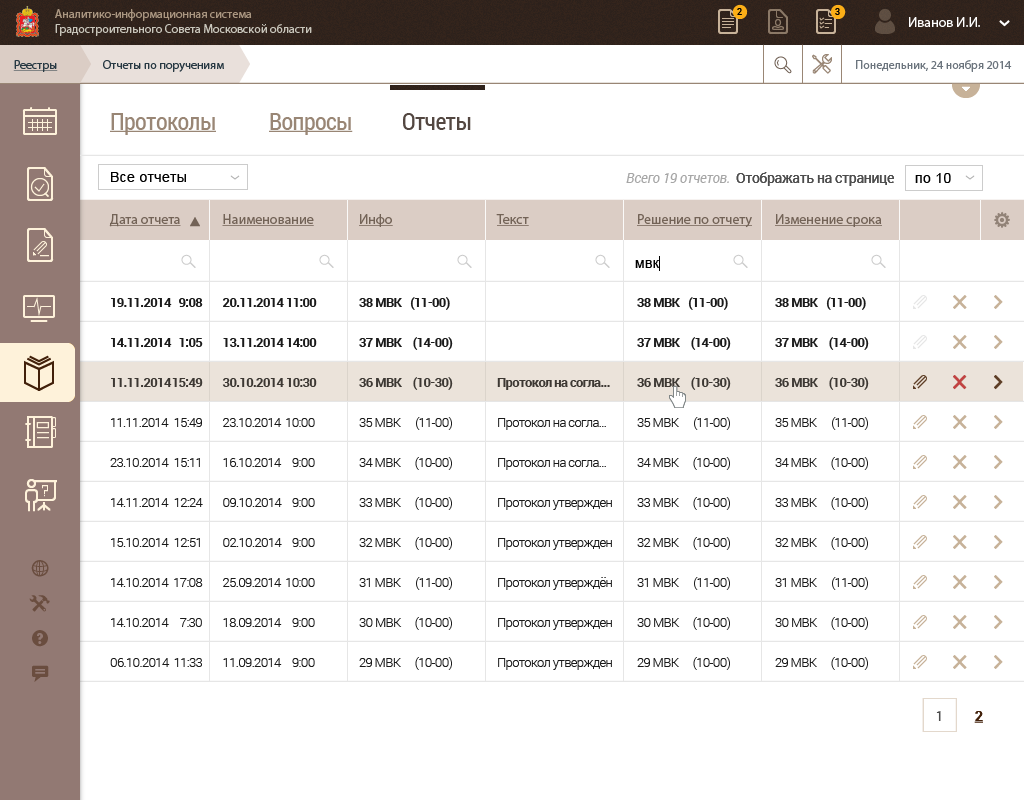Click the user avatar icon

pyautogui.click(x=884, y=22)
